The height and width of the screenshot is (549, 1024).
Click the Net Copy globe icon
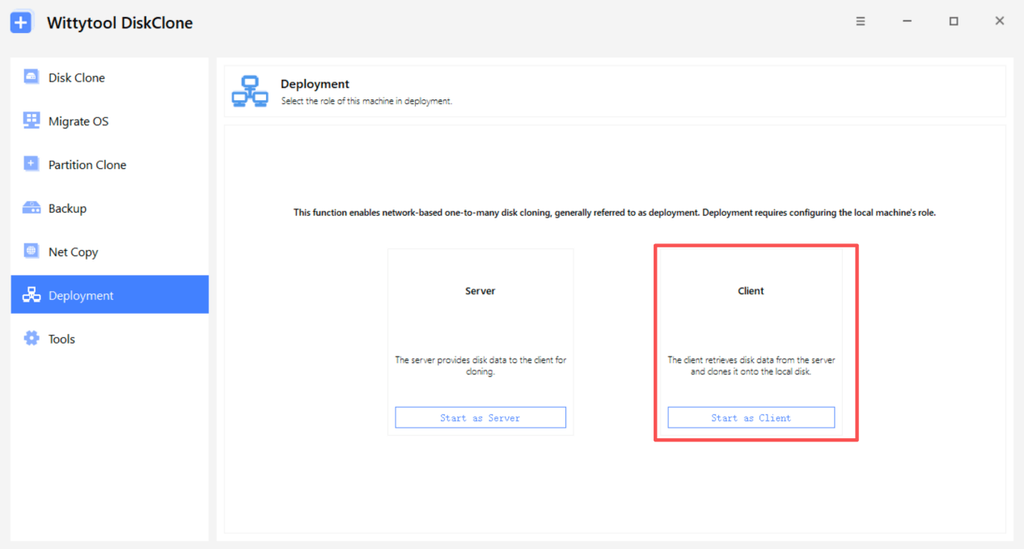[31, 251]
